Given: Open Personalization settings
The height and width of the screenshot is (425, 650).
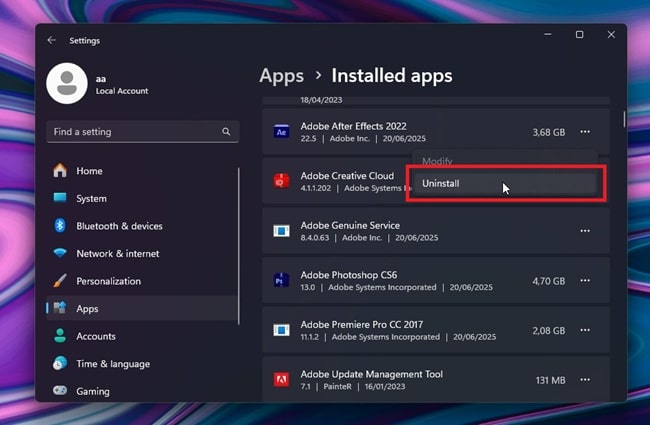Looking at the screenshot, I should [142, 281].
